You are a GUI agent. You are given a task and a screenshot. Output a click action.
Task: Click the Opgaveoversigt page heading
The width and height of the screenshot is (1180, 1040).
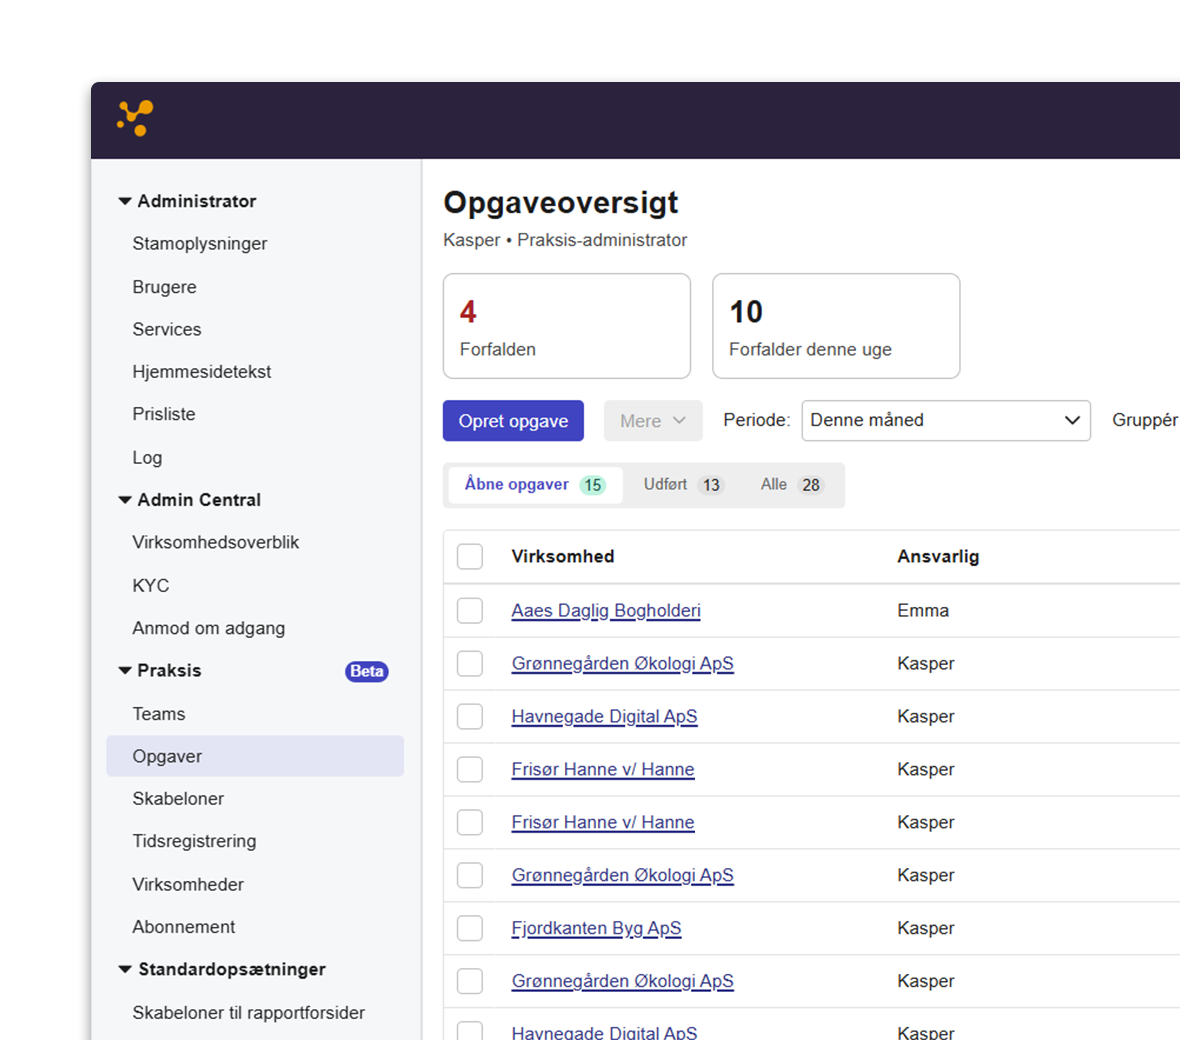[561, 202]
